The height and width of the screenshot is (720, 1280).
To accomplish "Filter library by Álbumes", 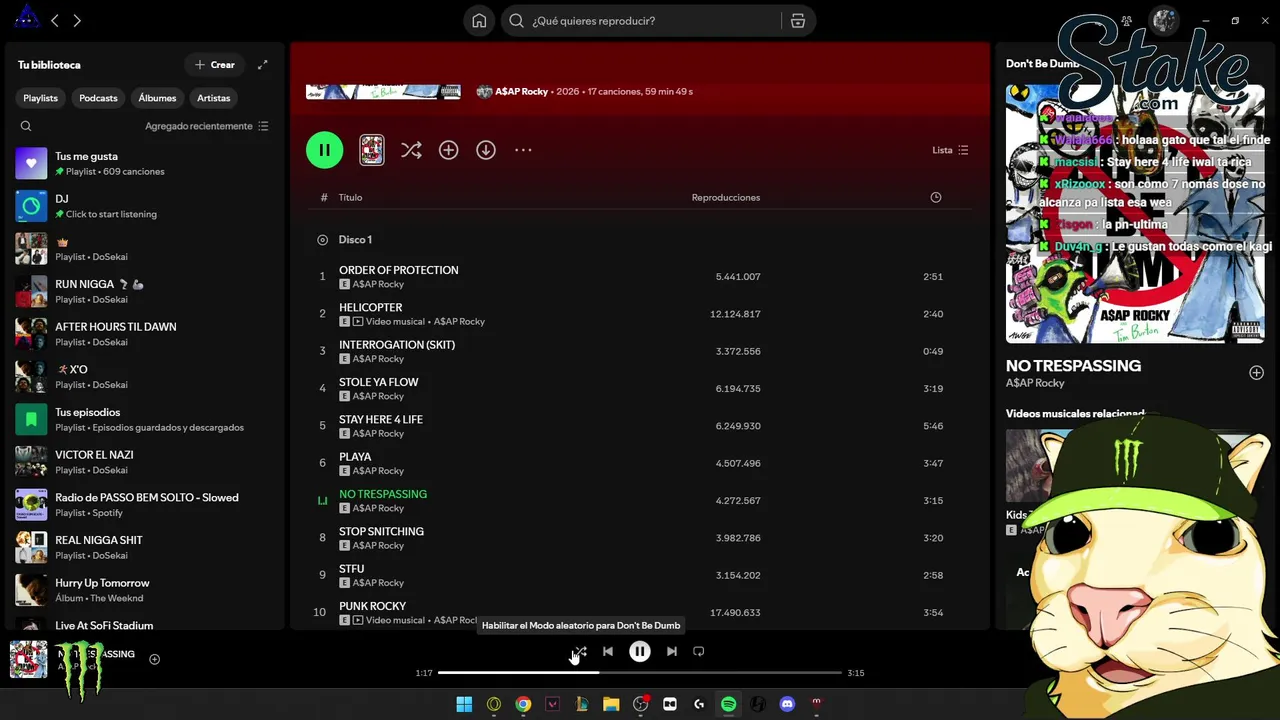I will (x=157, y=98).
